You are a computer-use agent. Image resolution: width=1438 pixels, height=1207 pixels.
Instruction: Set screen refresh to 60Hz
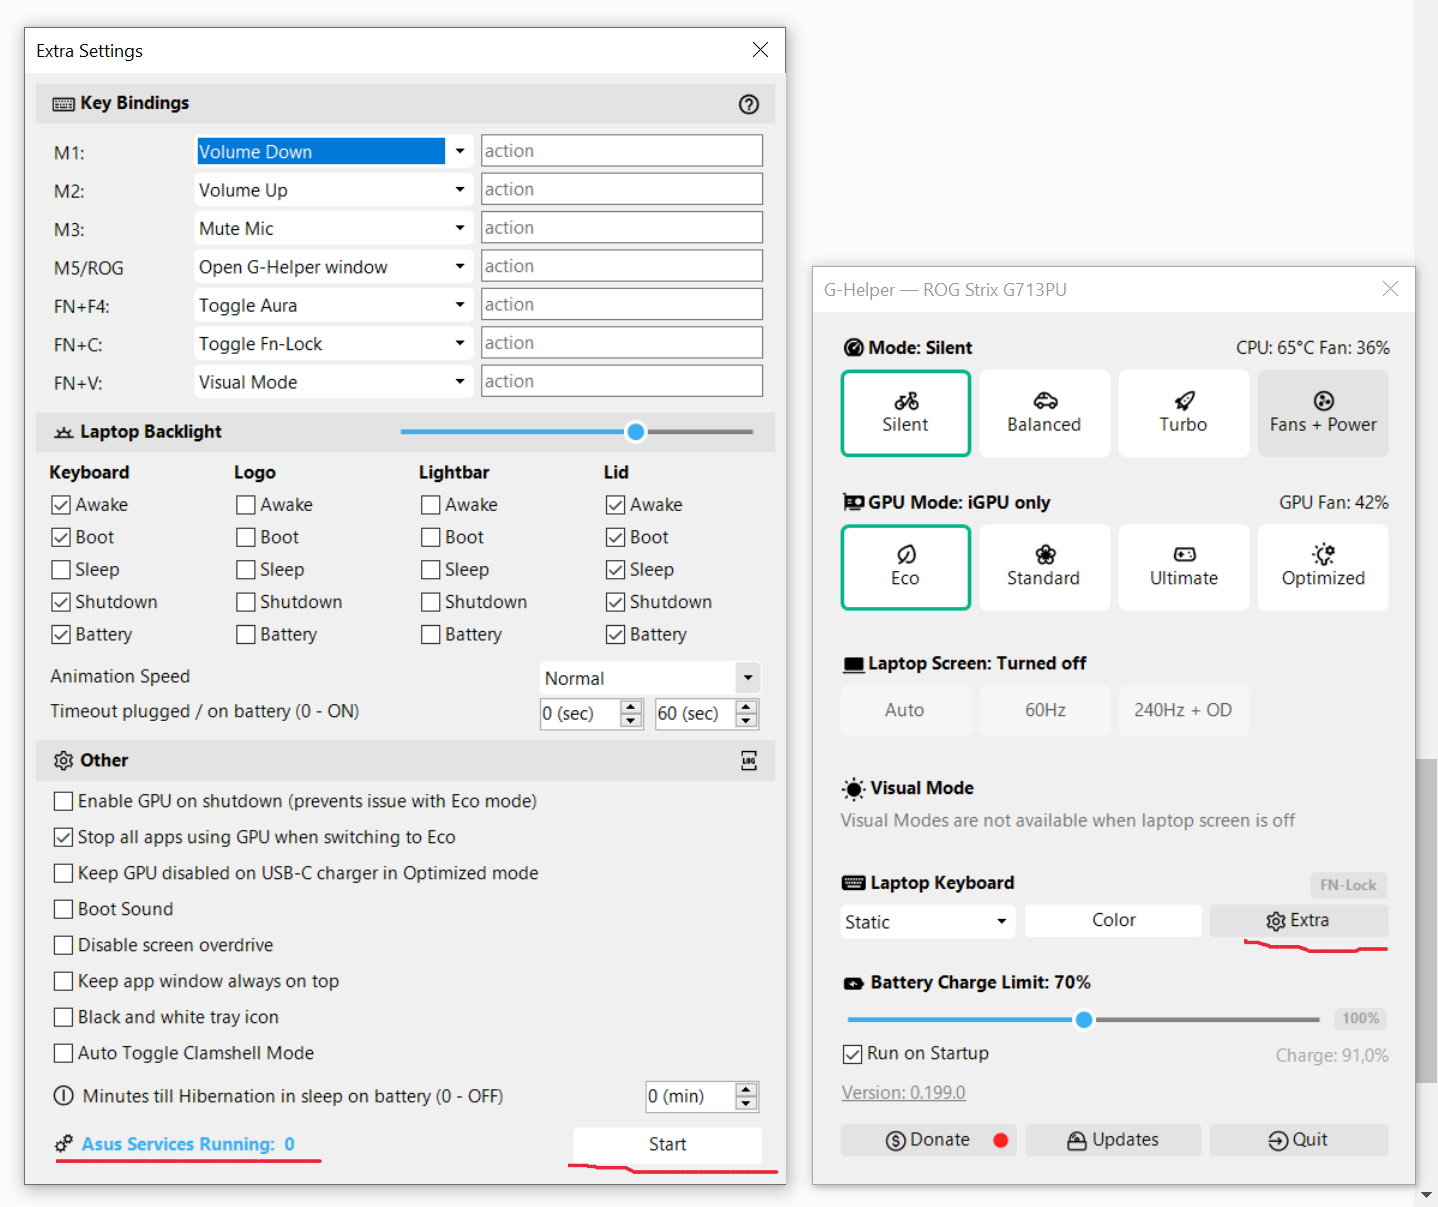click(x=1045, y=711)
